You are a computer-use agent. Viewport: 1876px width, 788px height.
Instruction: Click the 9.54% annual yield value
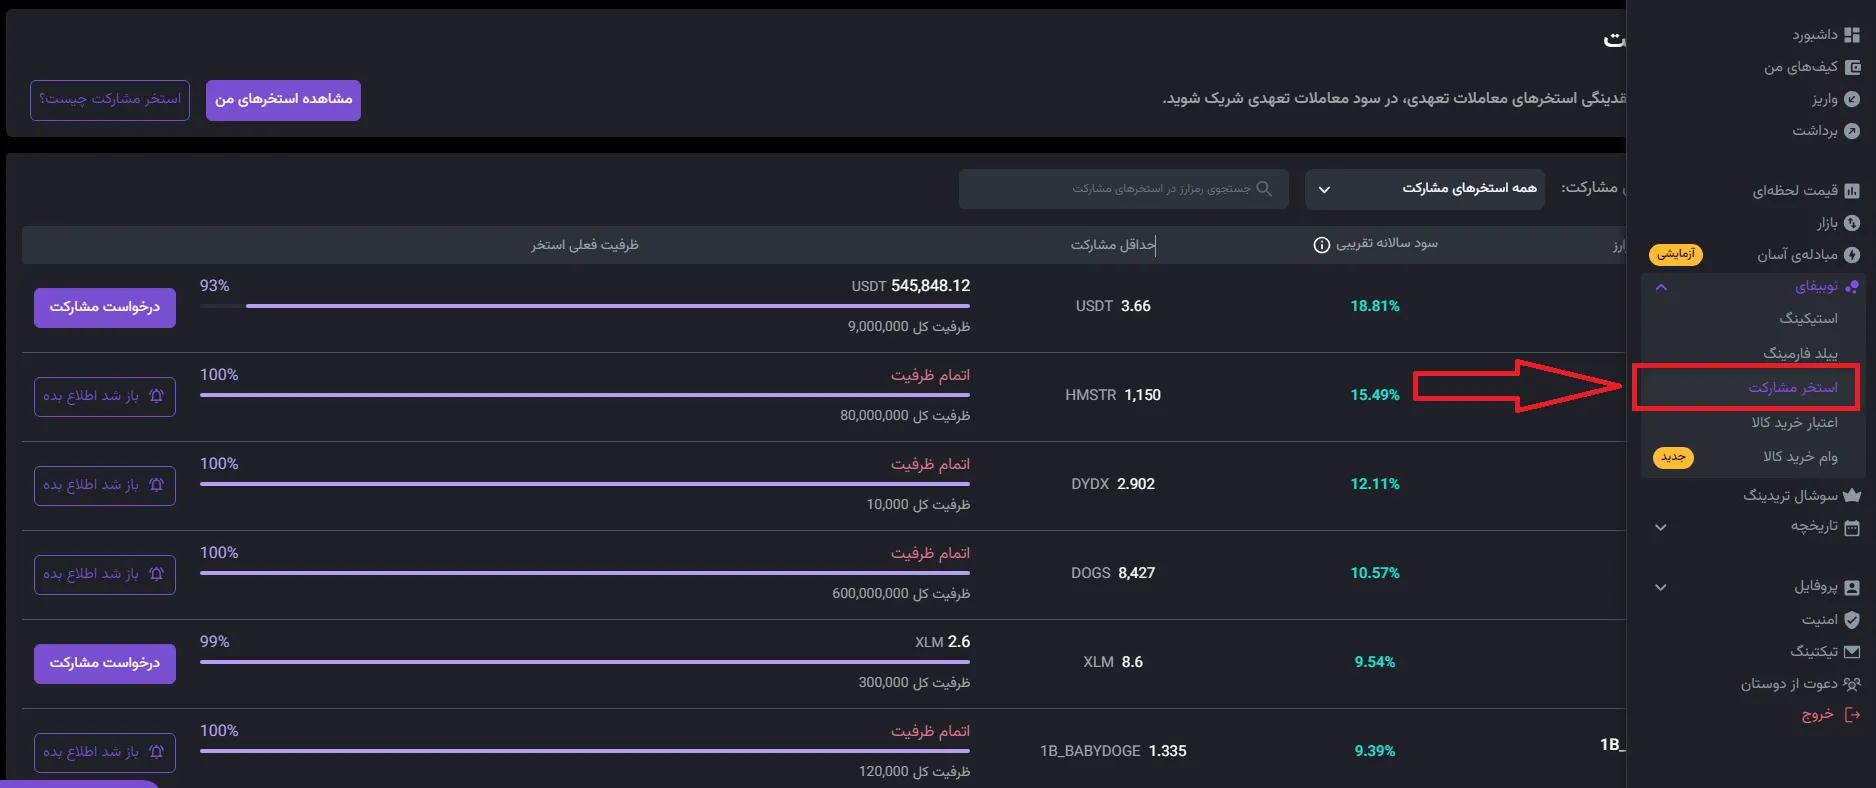(1375, 662)
